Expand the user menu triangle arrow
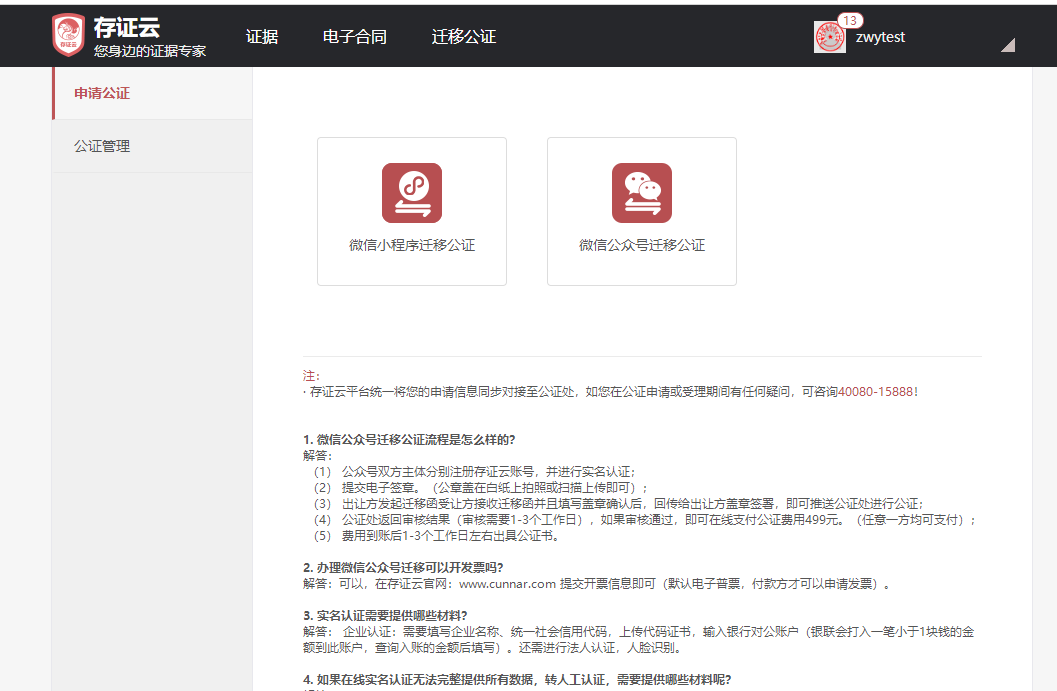Screen dimensions: 1057x691 (x=1008, y=44)
